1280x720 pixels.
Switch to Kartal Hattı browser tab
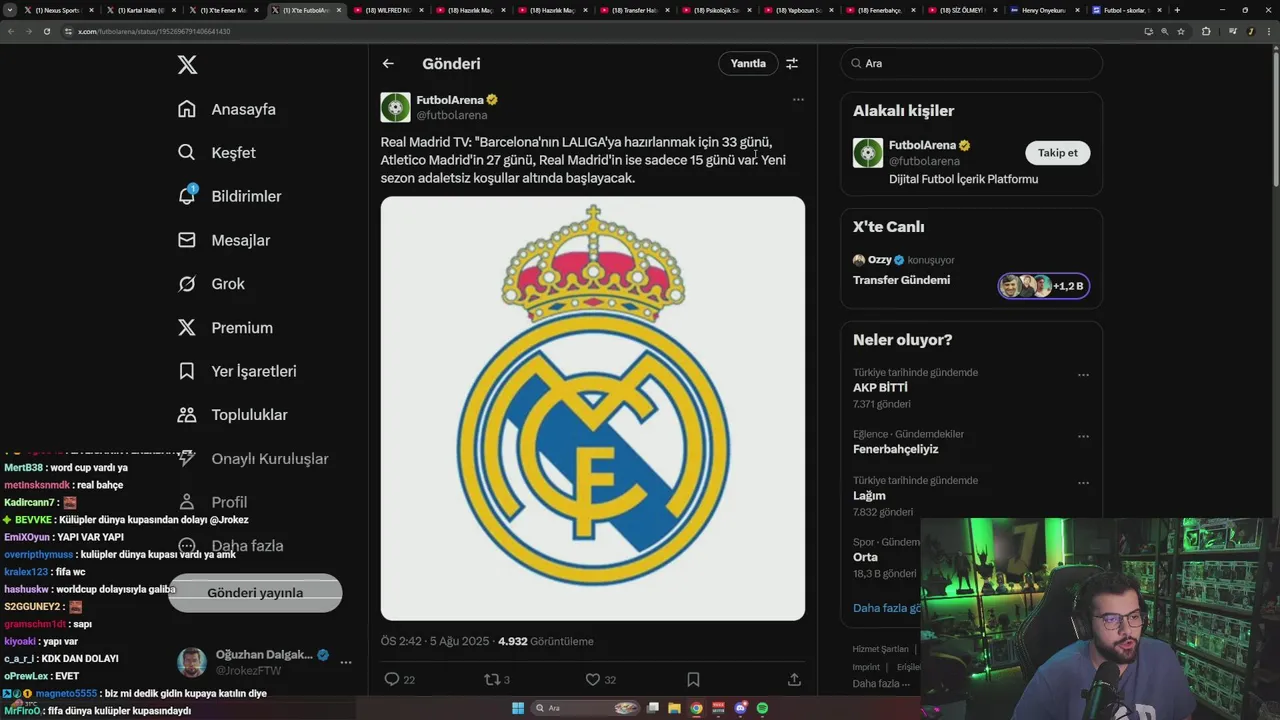pyautogui.click(x=140, y=10)
